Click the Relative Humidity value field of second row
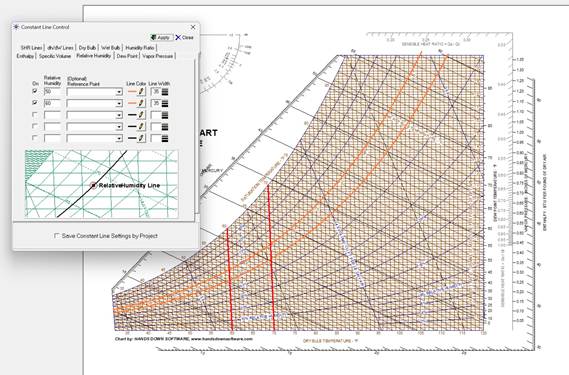 point(52,103)
